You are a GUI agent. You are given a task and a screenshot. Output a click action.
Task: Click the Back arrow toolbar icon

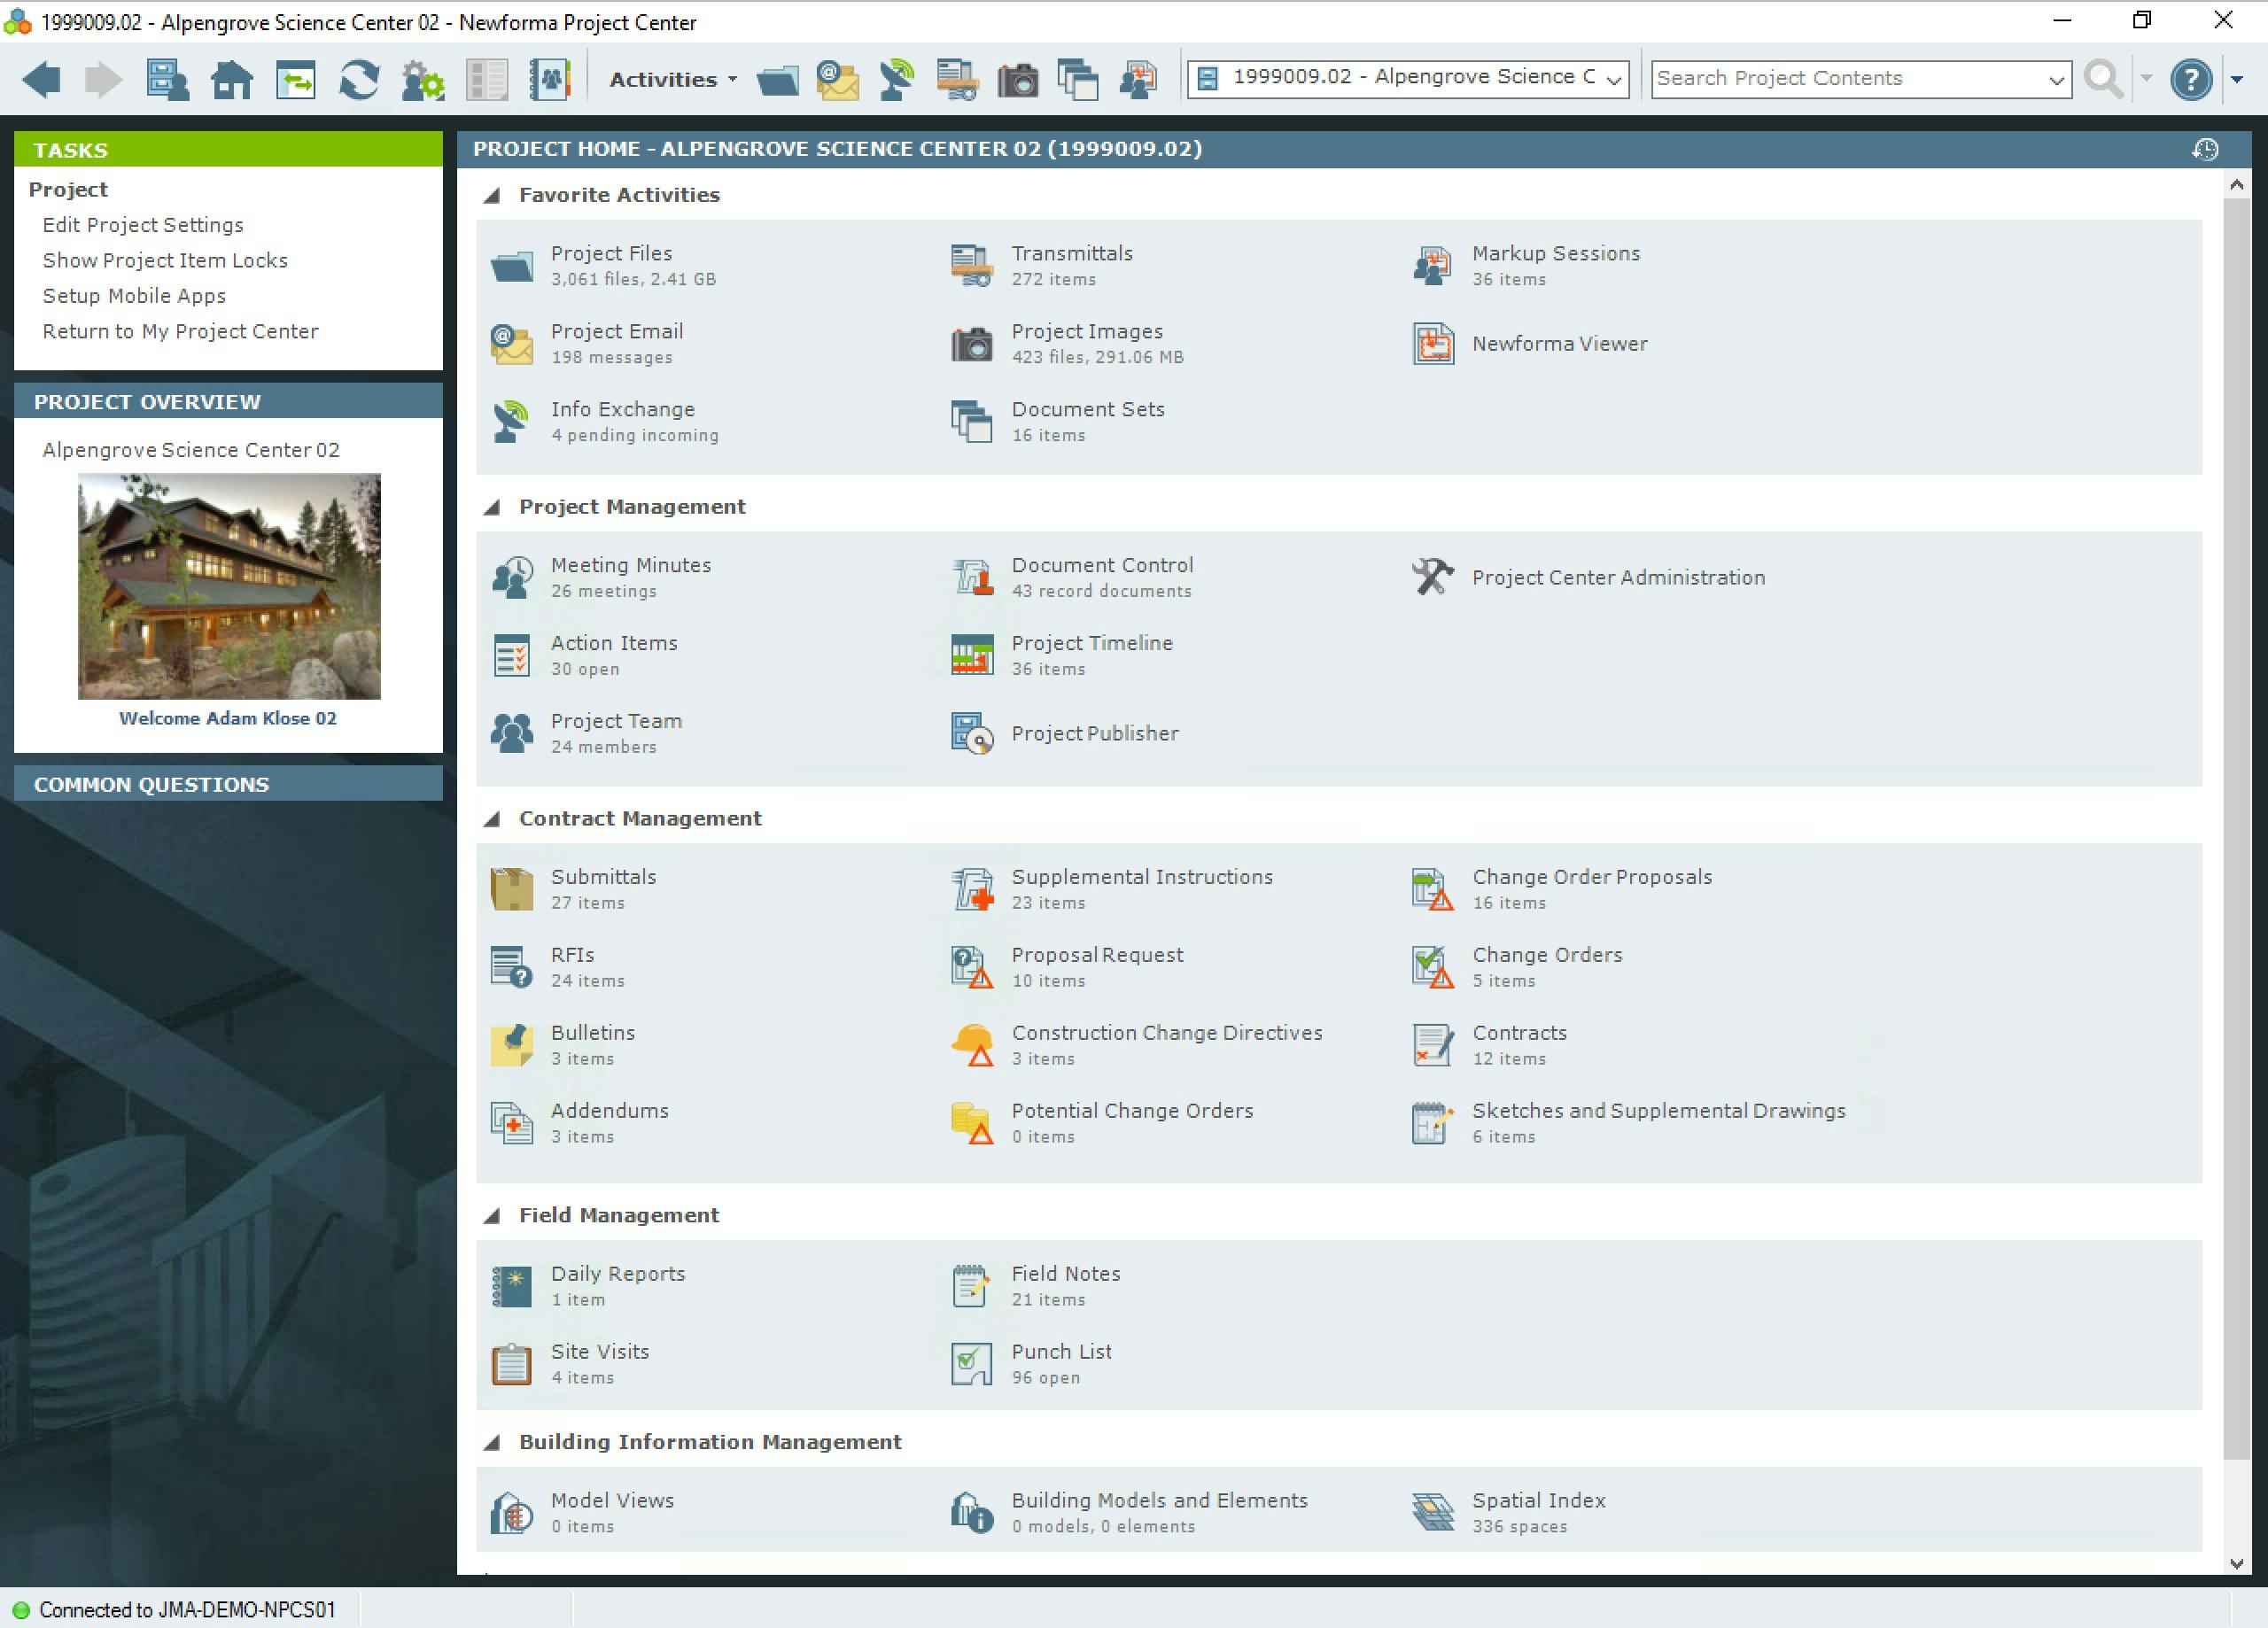(42, 79)
